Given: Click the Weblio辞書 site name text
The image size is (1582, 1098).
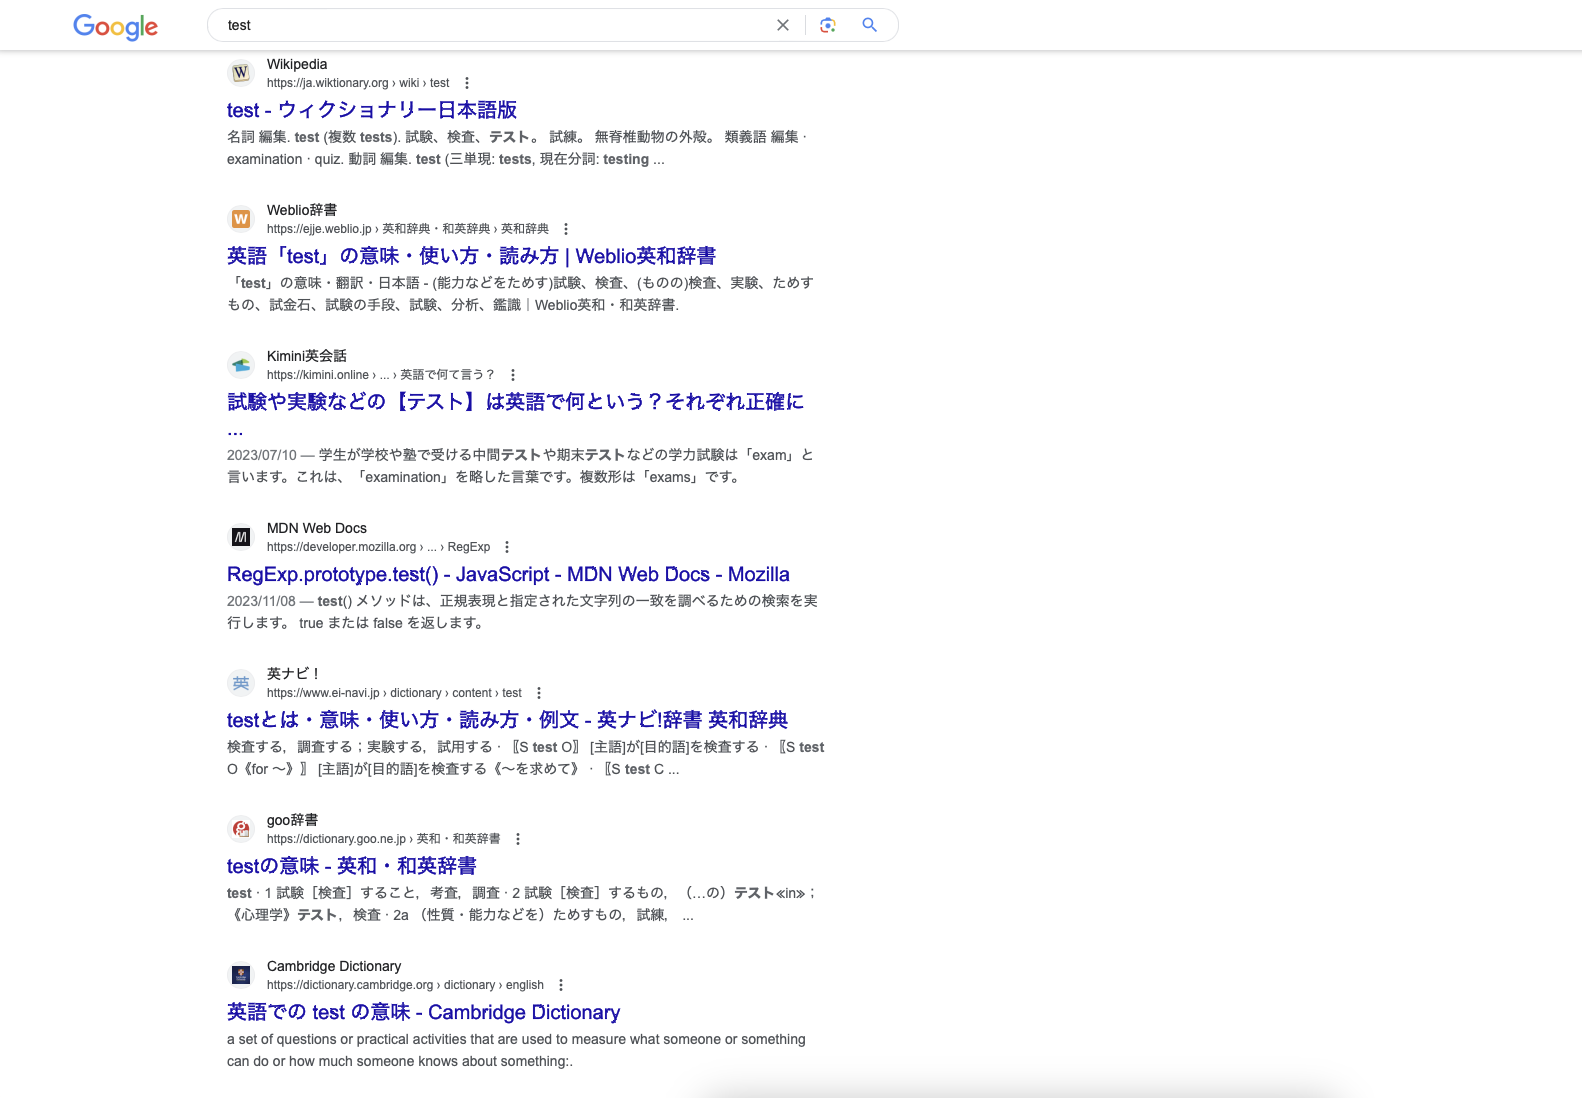Looking at the screenshot, I should click(x=302, y=210).
